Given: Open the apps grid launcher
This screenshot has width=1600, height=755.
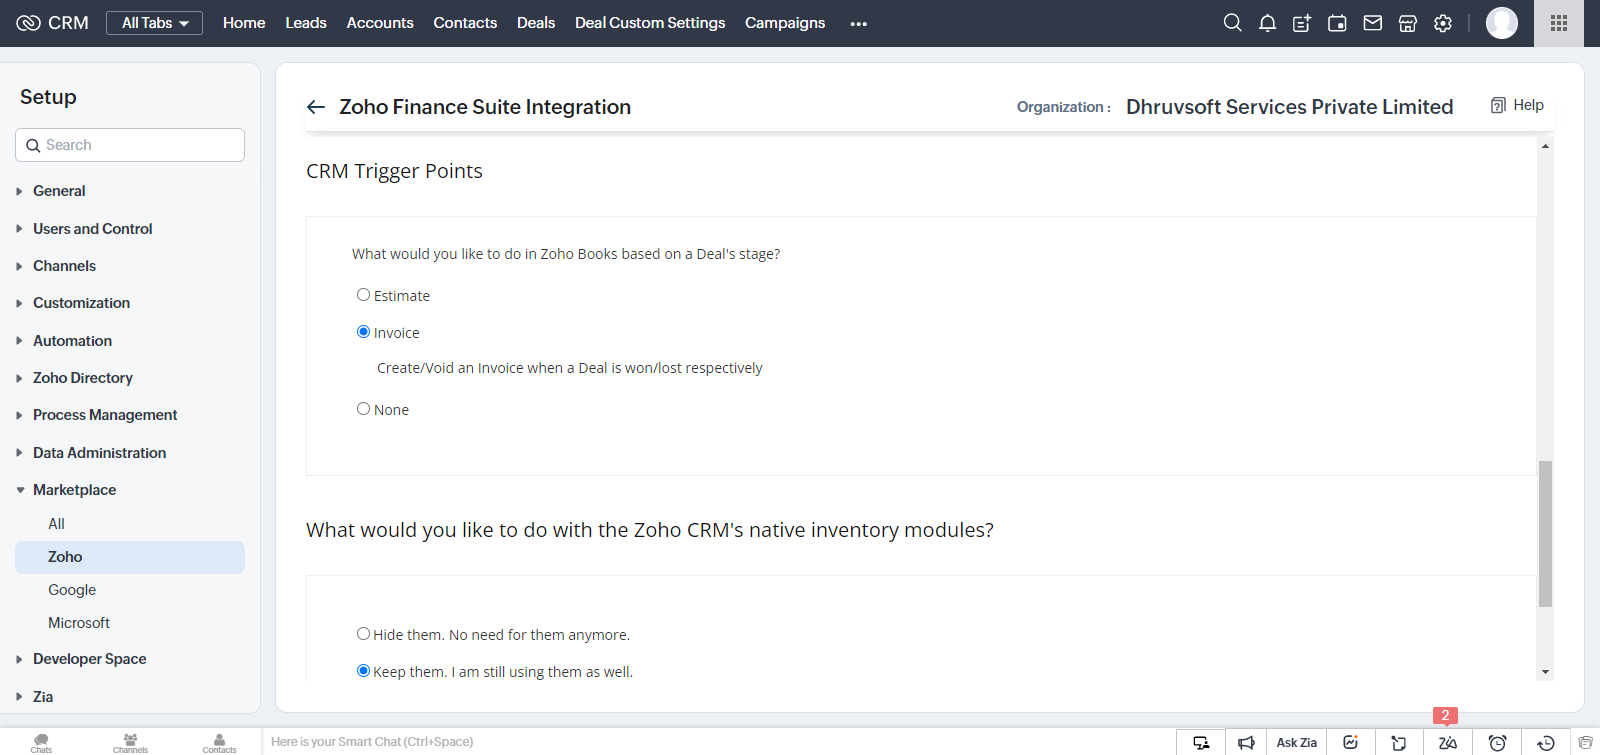Looking at the screenshot, I should tap(1558, 23).
